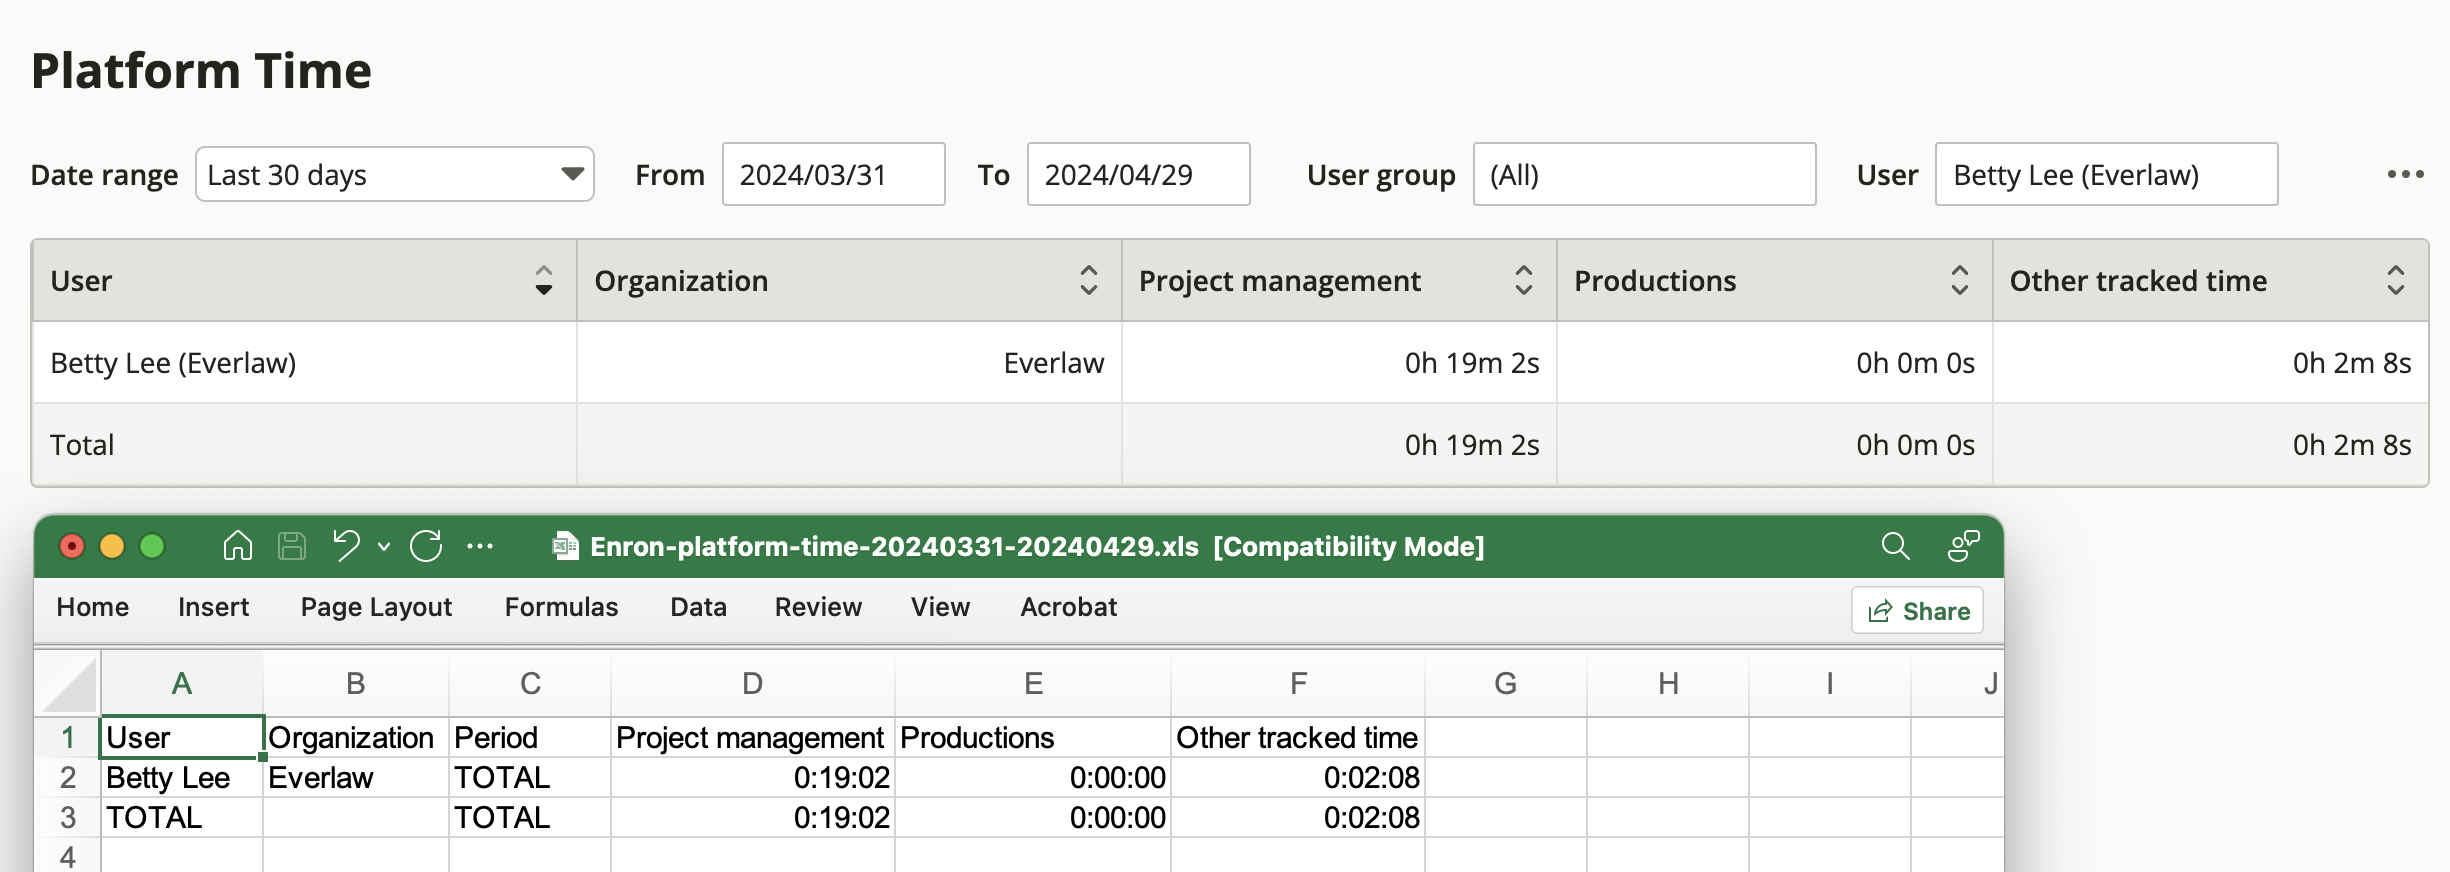Select Excel cell F3 showing 0:02:08
Image resolution: width=2450 pixels, height=872 pixels.
click(x=1298, y=817)
